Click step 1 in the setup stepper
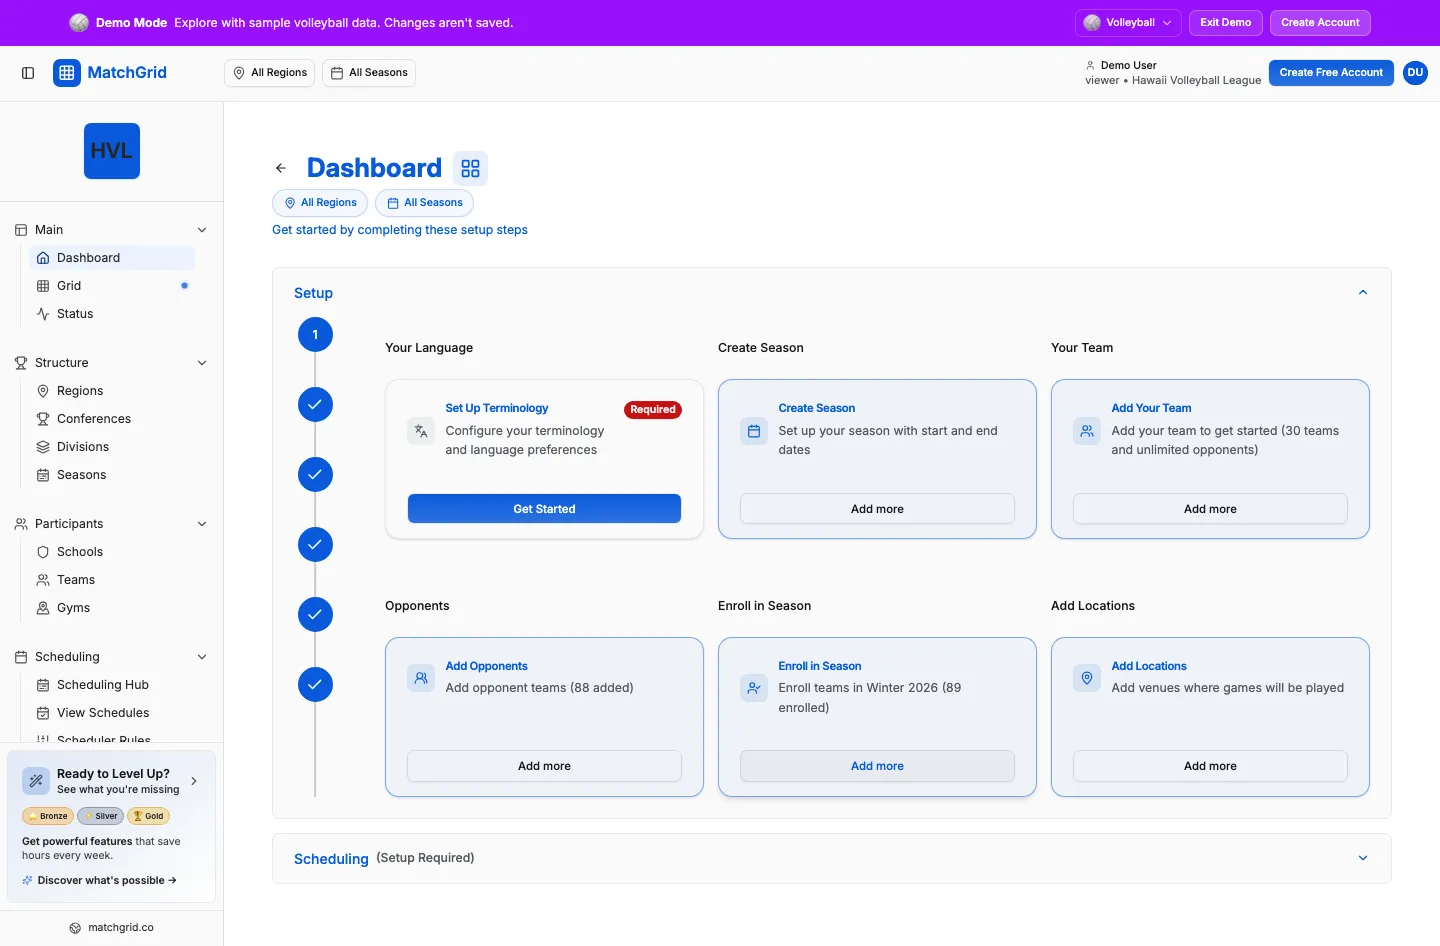Viewport: 1440px width, 946px height. pos(315,334)
